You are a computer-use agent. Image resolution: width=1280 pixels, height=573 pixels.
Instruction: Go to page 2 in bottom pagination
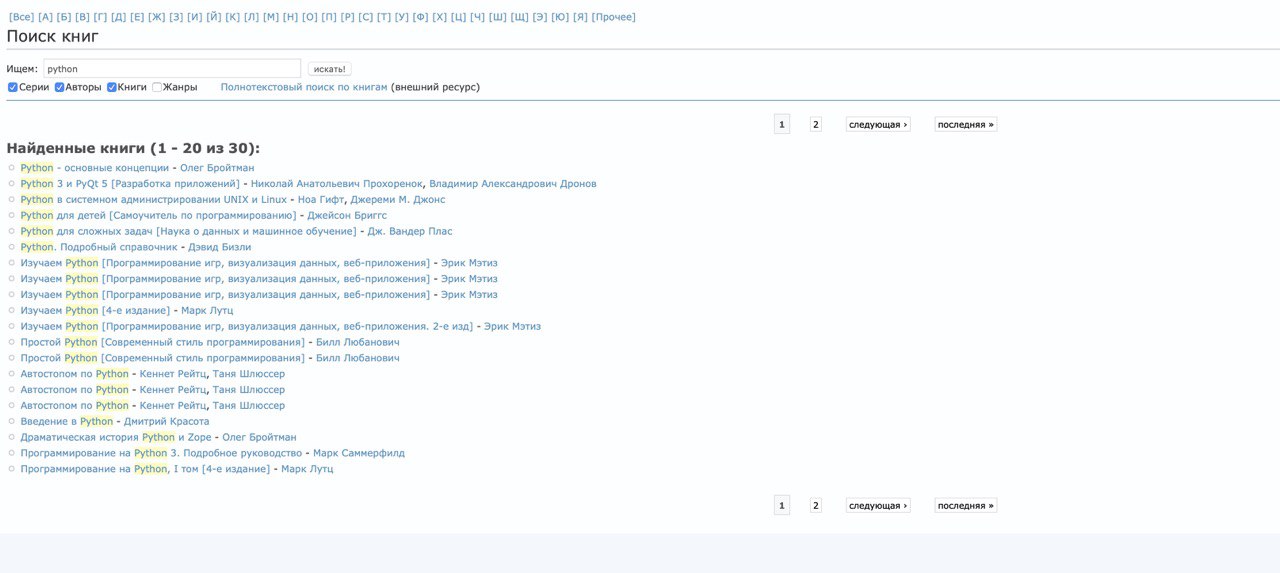coord(815,506)
